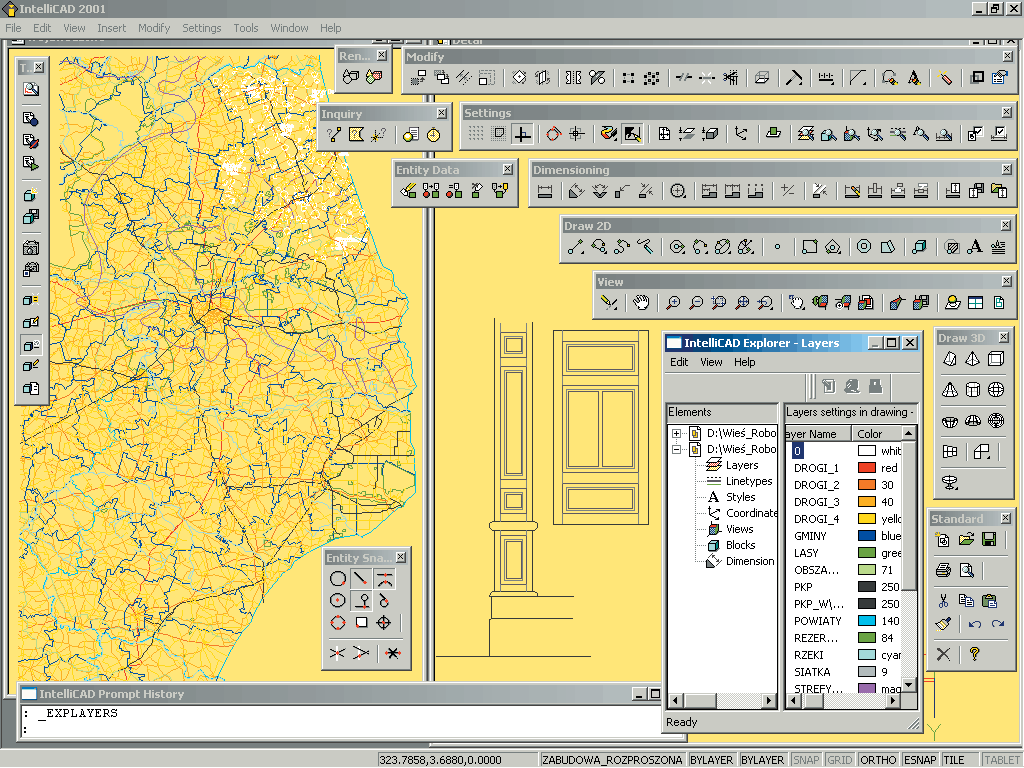Click the Text tool icon in Draw 2D
The image size is (1024, 768).
coord(976,247)
